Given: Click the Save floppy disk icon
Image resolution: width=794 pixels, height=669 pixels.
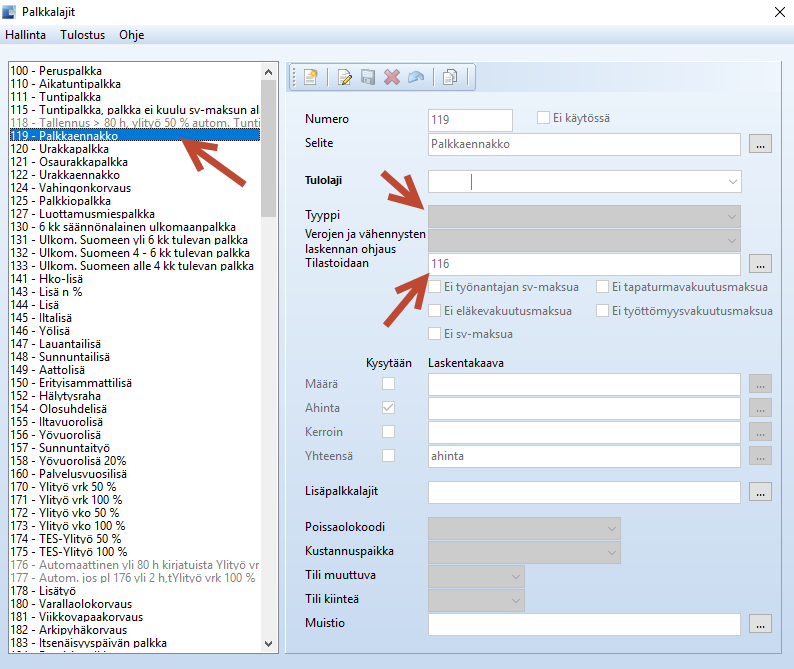Looking at the screenshot, I should click(x=368, y=77).
